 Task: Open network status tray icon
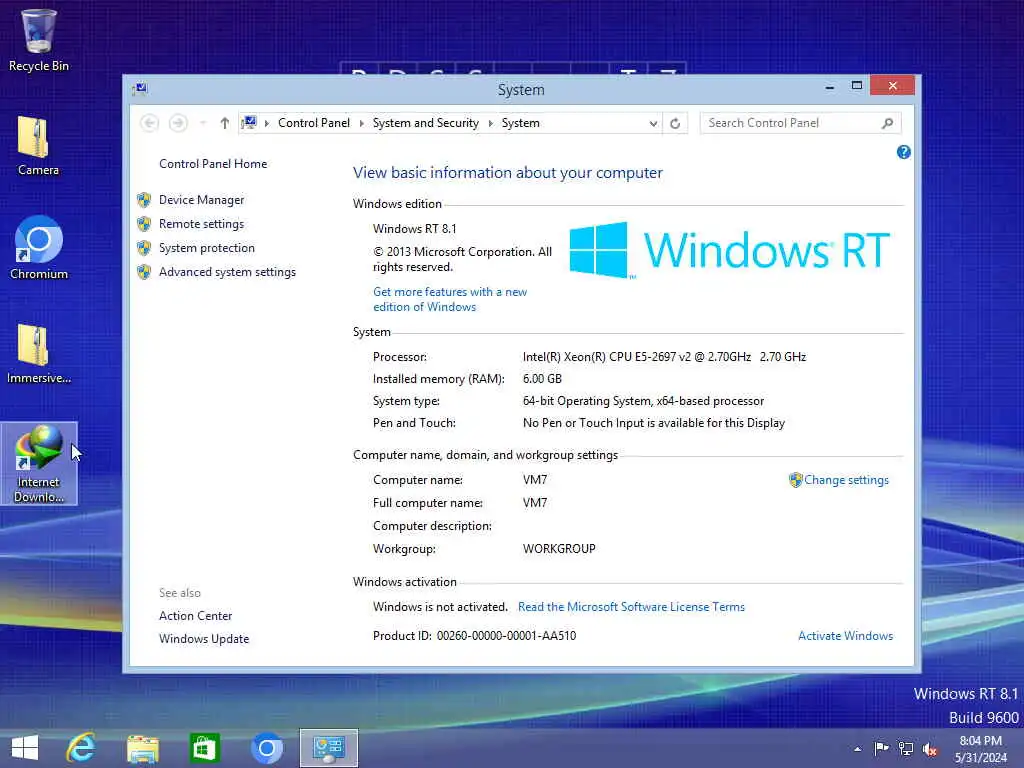906,748
